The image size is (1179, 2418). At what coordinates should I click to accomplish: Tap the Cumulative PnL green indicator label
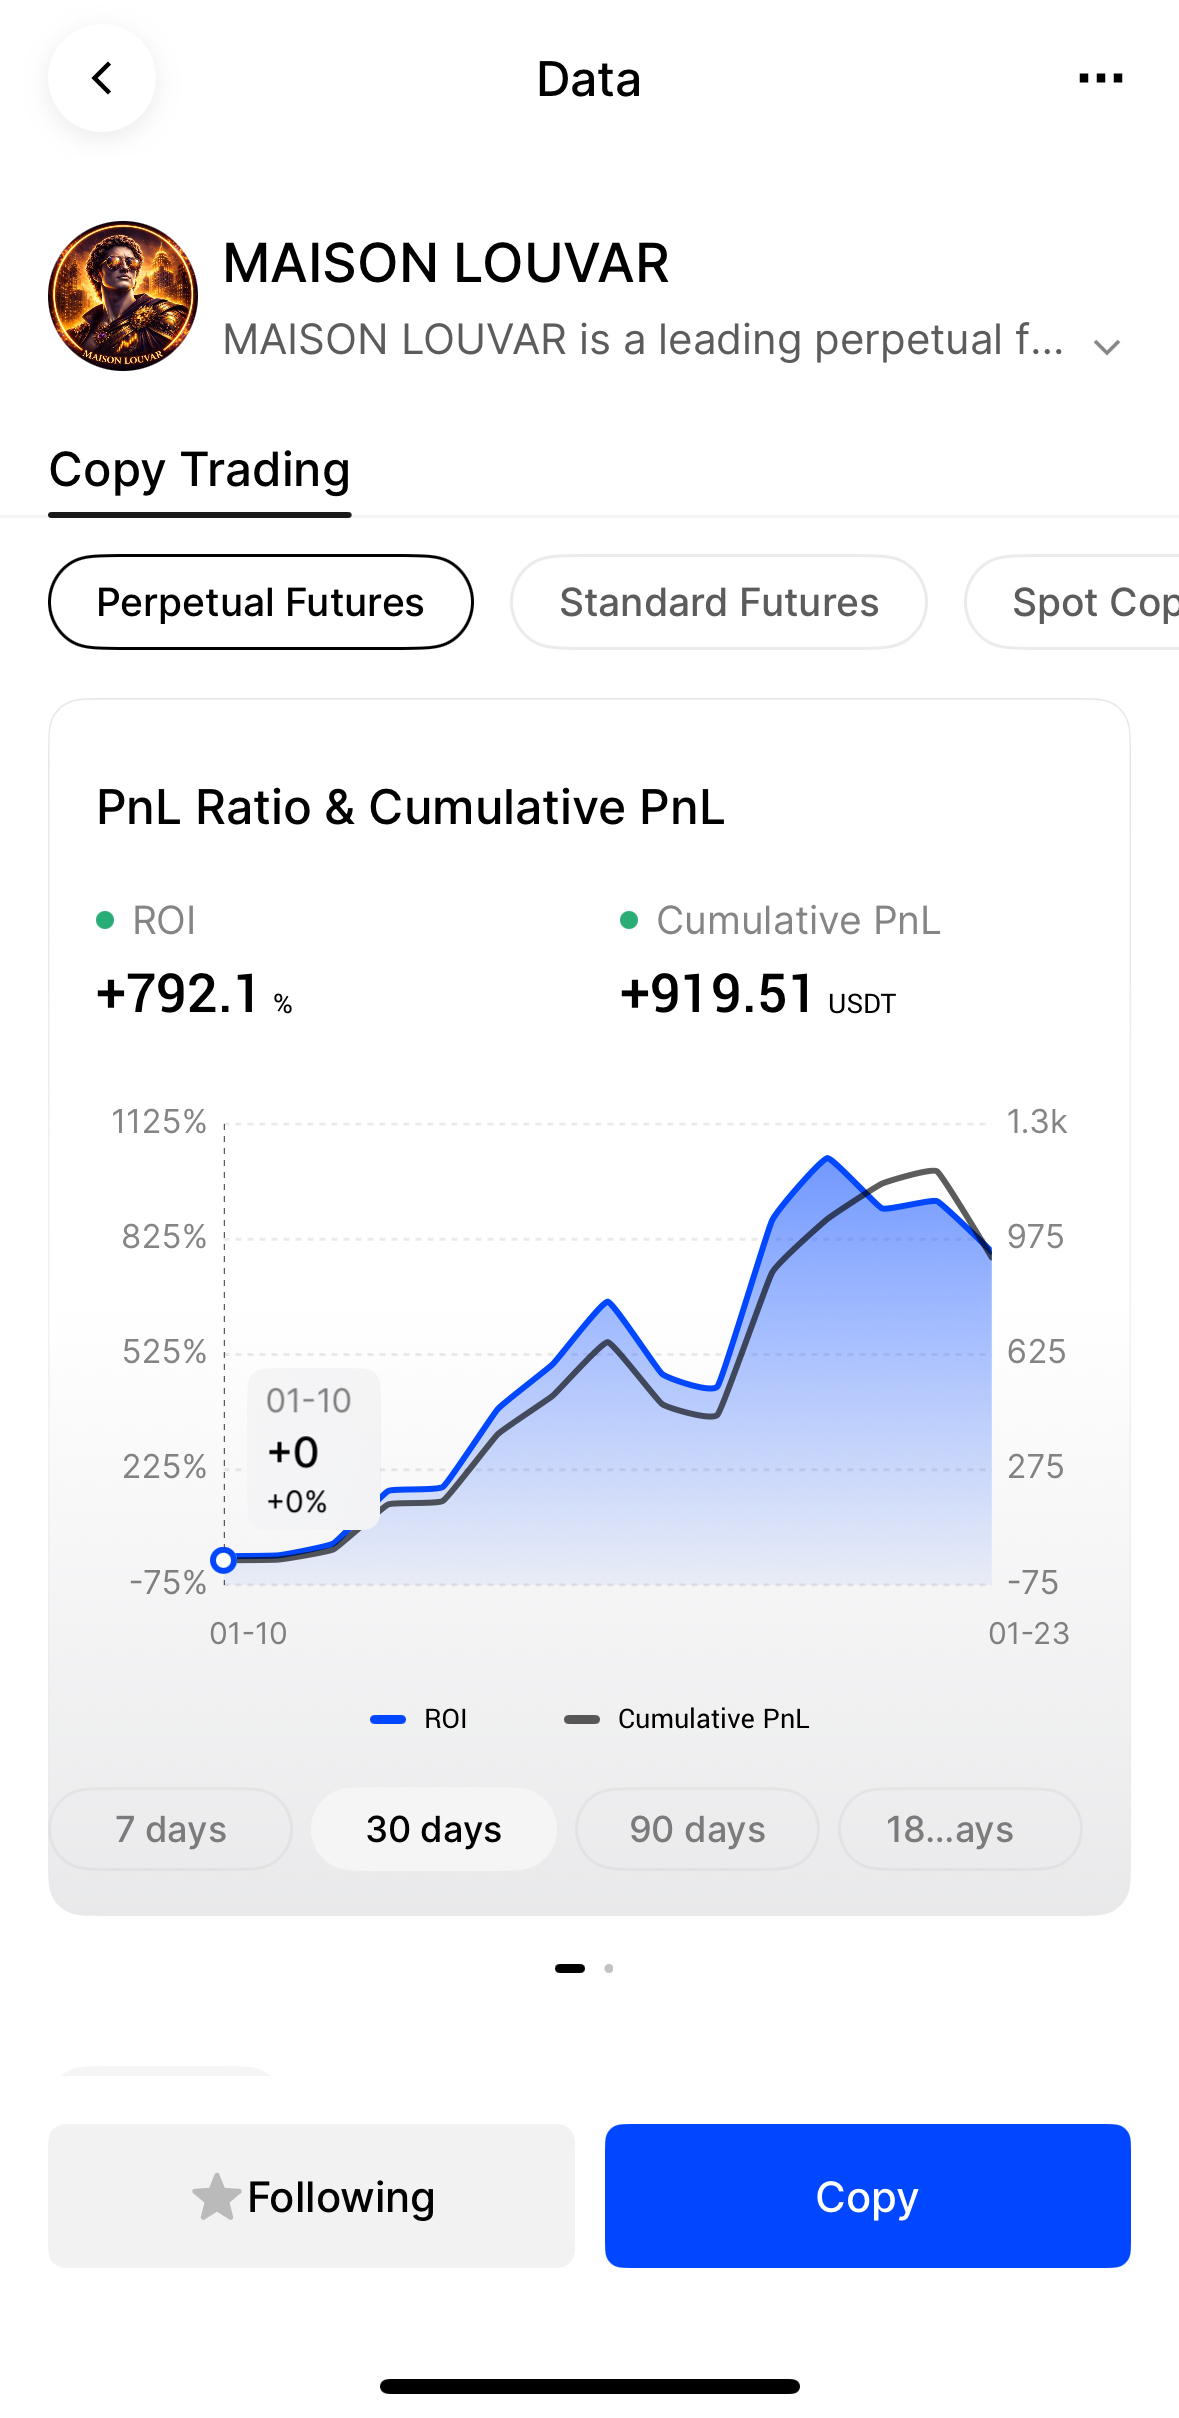[780, 920]
